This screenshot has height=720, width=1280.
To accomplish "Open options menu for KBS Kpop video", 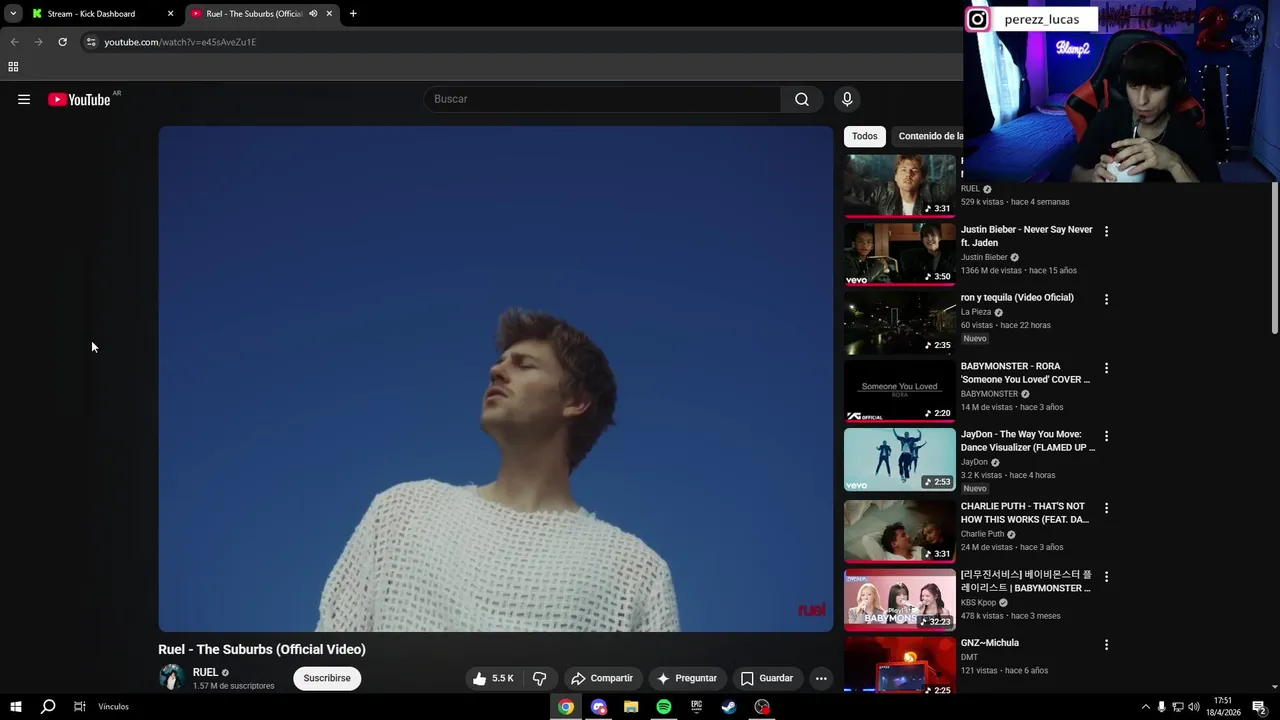I will tap(1106, 576).
